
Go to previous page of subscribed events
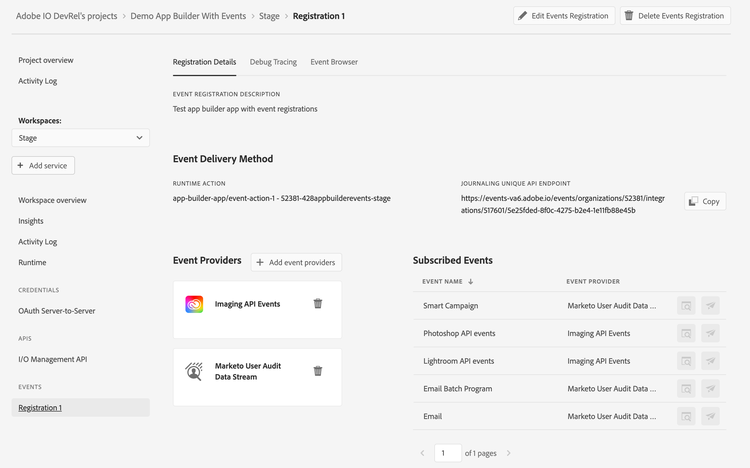[x=423, y=453]
